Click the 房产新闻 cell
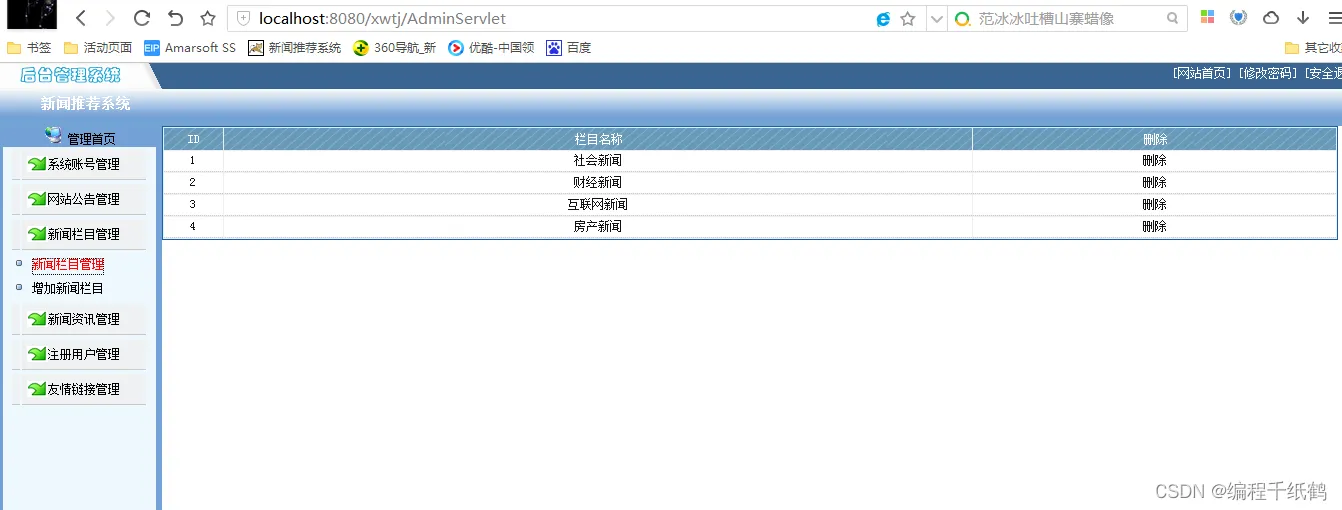Image resolution: width=1342 pixels, height=510 pixels. point(598,226)
